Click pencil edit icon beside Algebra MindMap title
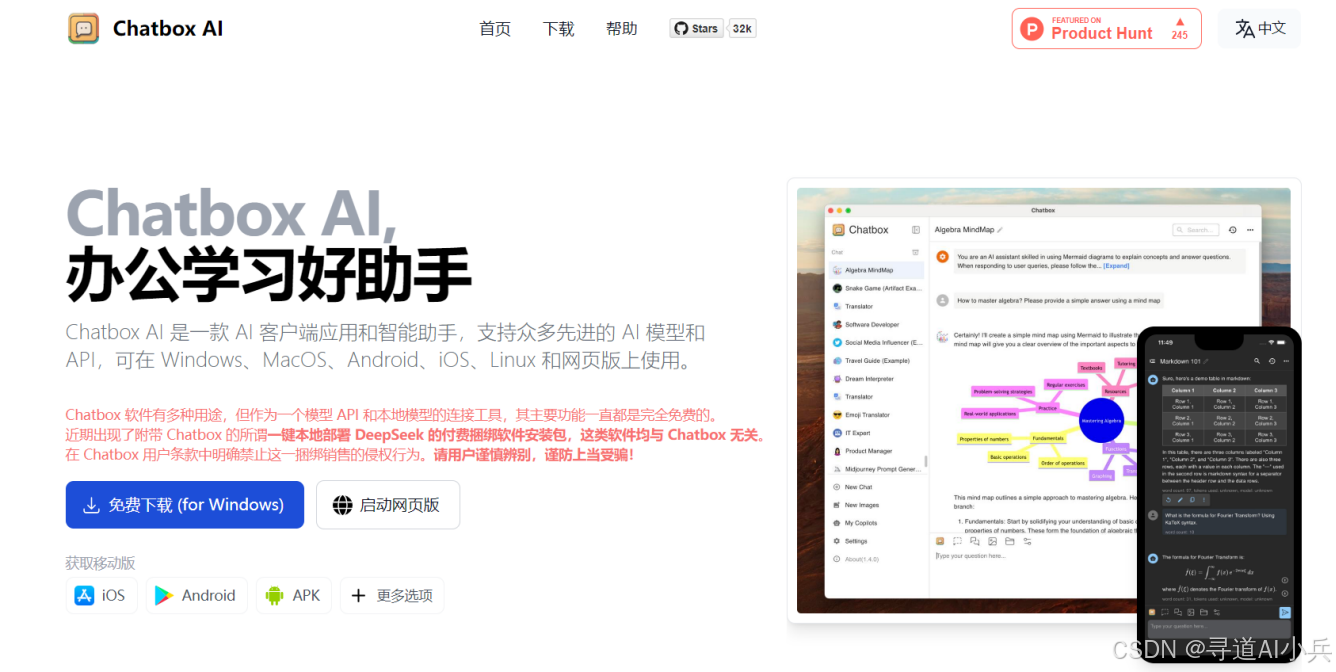Image resolution: width=1336 pixels, height=672 pixels. coord(1000,230)
